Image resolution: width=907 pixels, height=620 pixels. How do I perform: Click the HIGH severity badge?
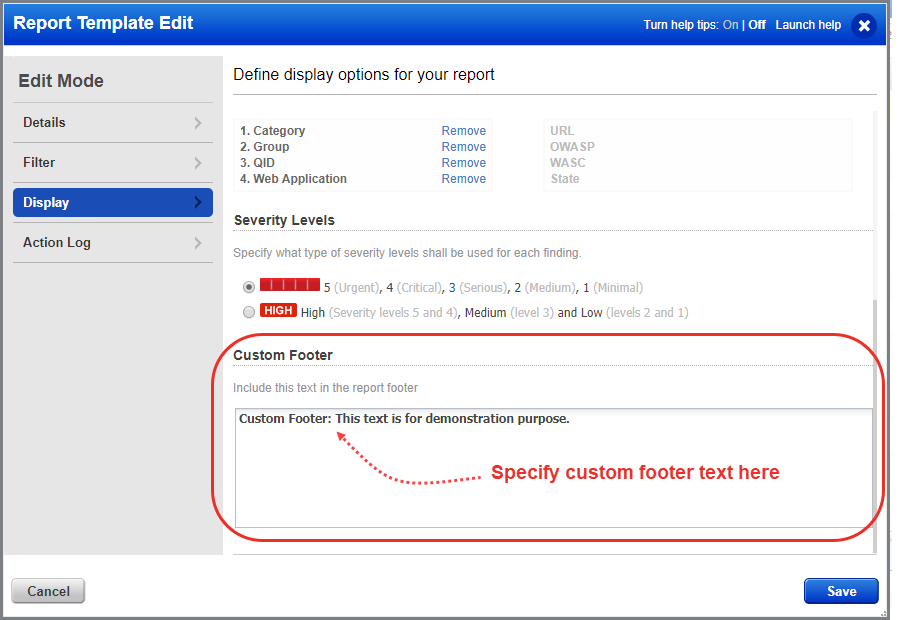pyautogui.click(x=278, y=310)
